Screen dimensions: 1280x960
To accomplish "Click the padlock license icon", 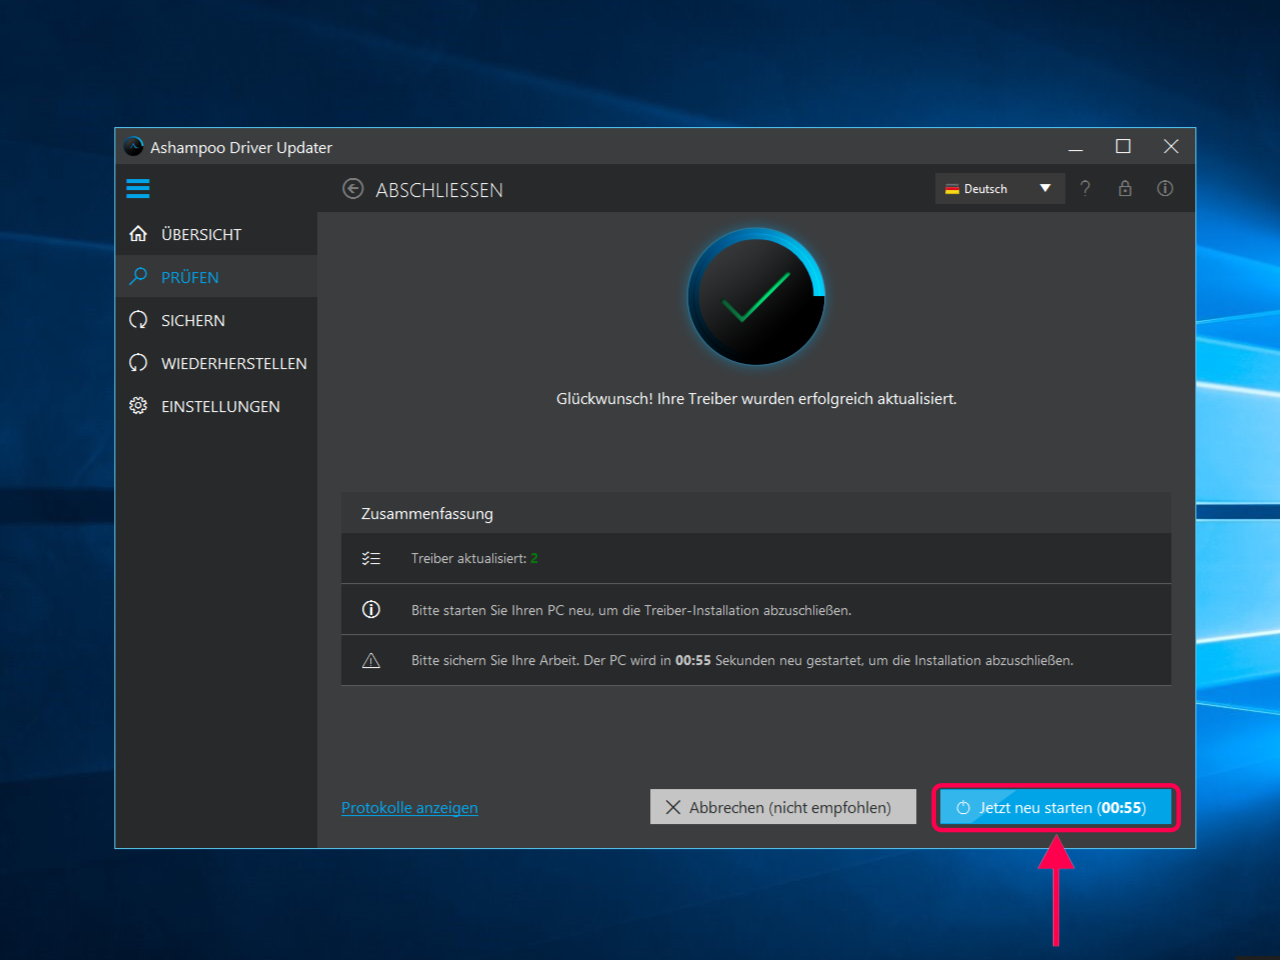I will [x=1125, y=188].
